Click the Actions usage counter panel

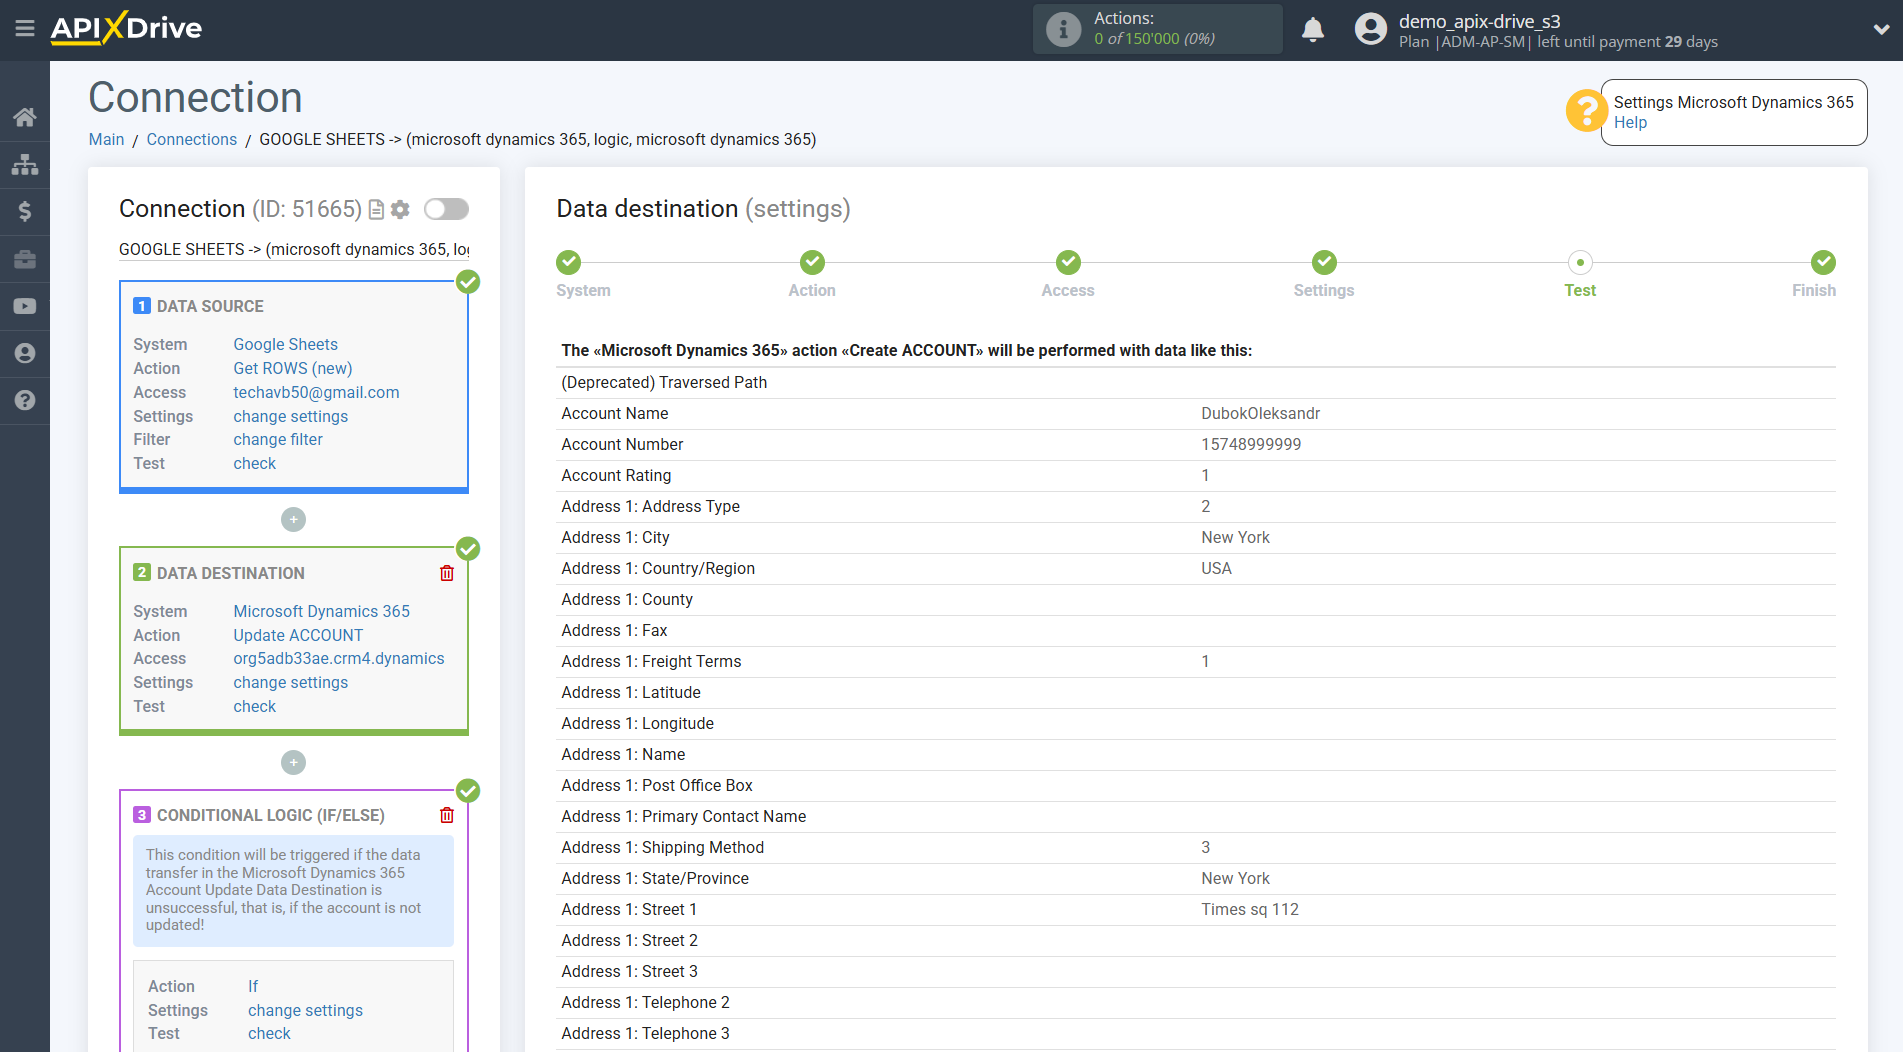pos(1157,29)
